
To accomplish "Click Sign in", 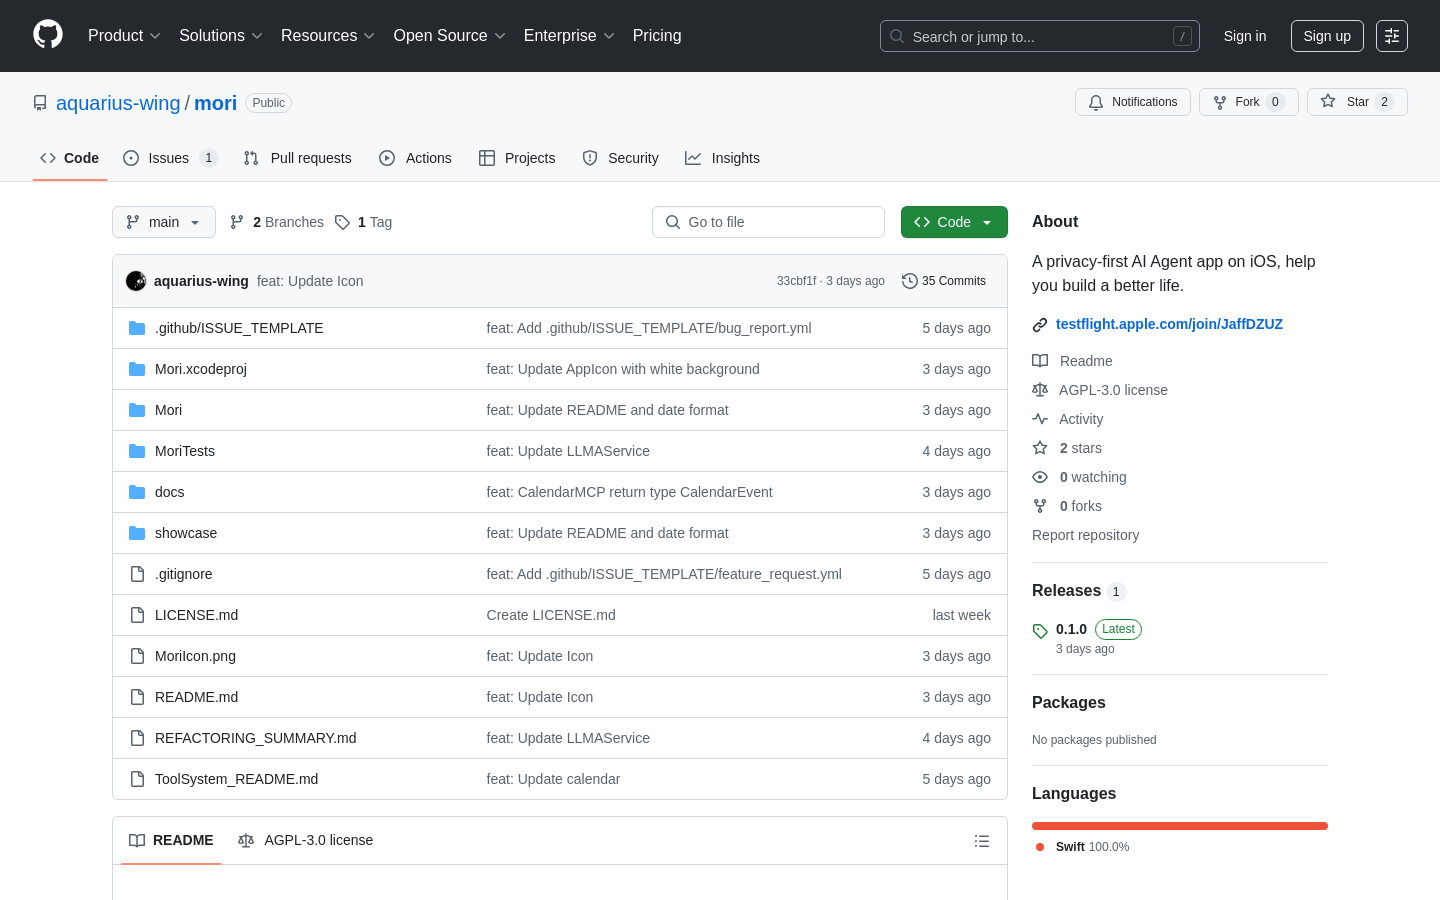I will tap(1245, 36).
